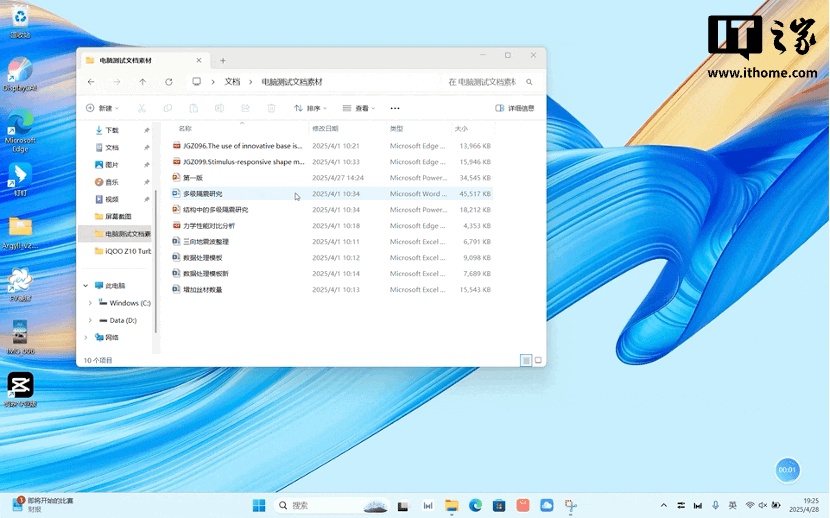Select the 电脑测试文档素材 window tab
The height and width of the screenshot is (518, 830).
coord(143,61)
